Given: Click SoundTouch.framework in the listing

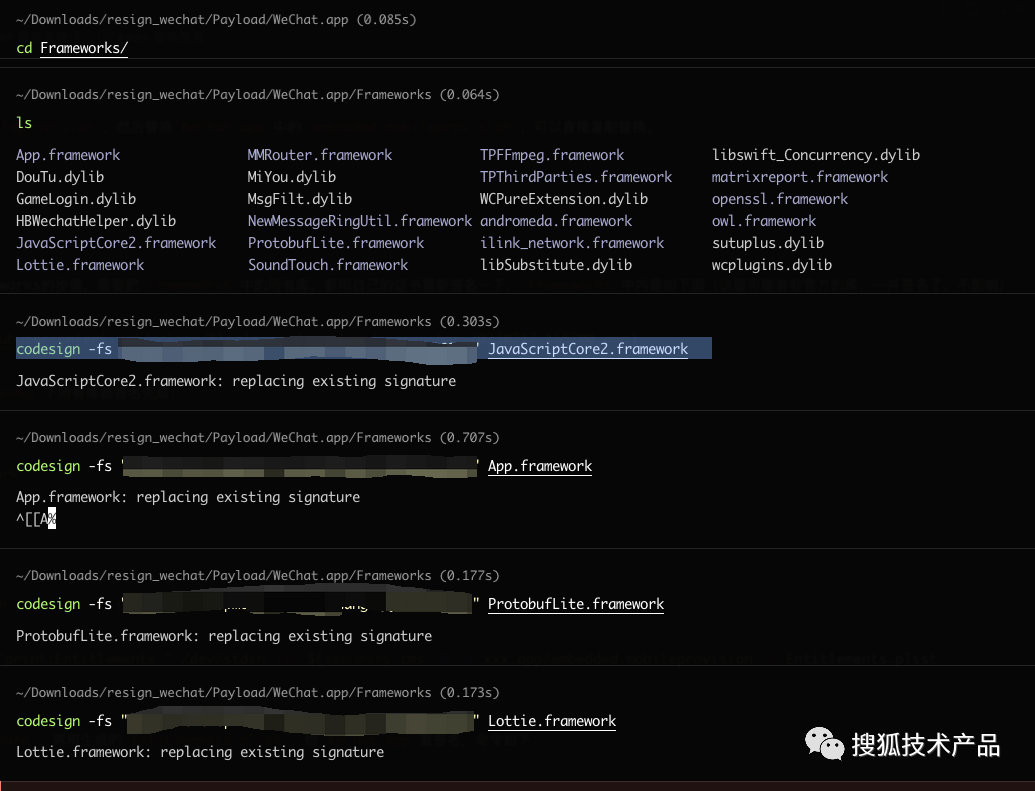Looking at the screenshot, I should tap(327, 265).
